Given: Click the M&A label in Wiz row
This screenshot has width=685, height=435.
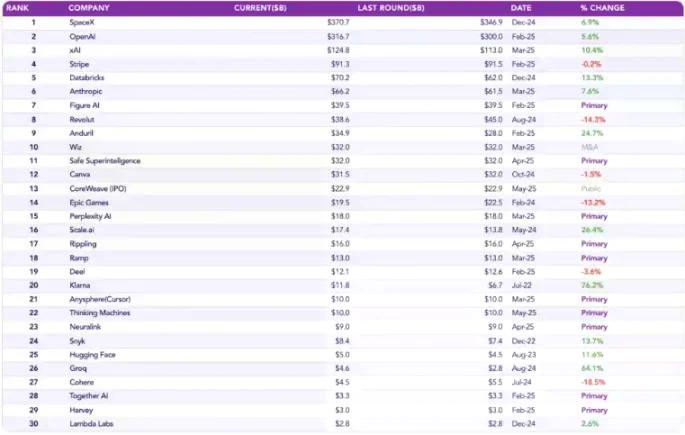Looking at the screenshot, I should point(589,146).
